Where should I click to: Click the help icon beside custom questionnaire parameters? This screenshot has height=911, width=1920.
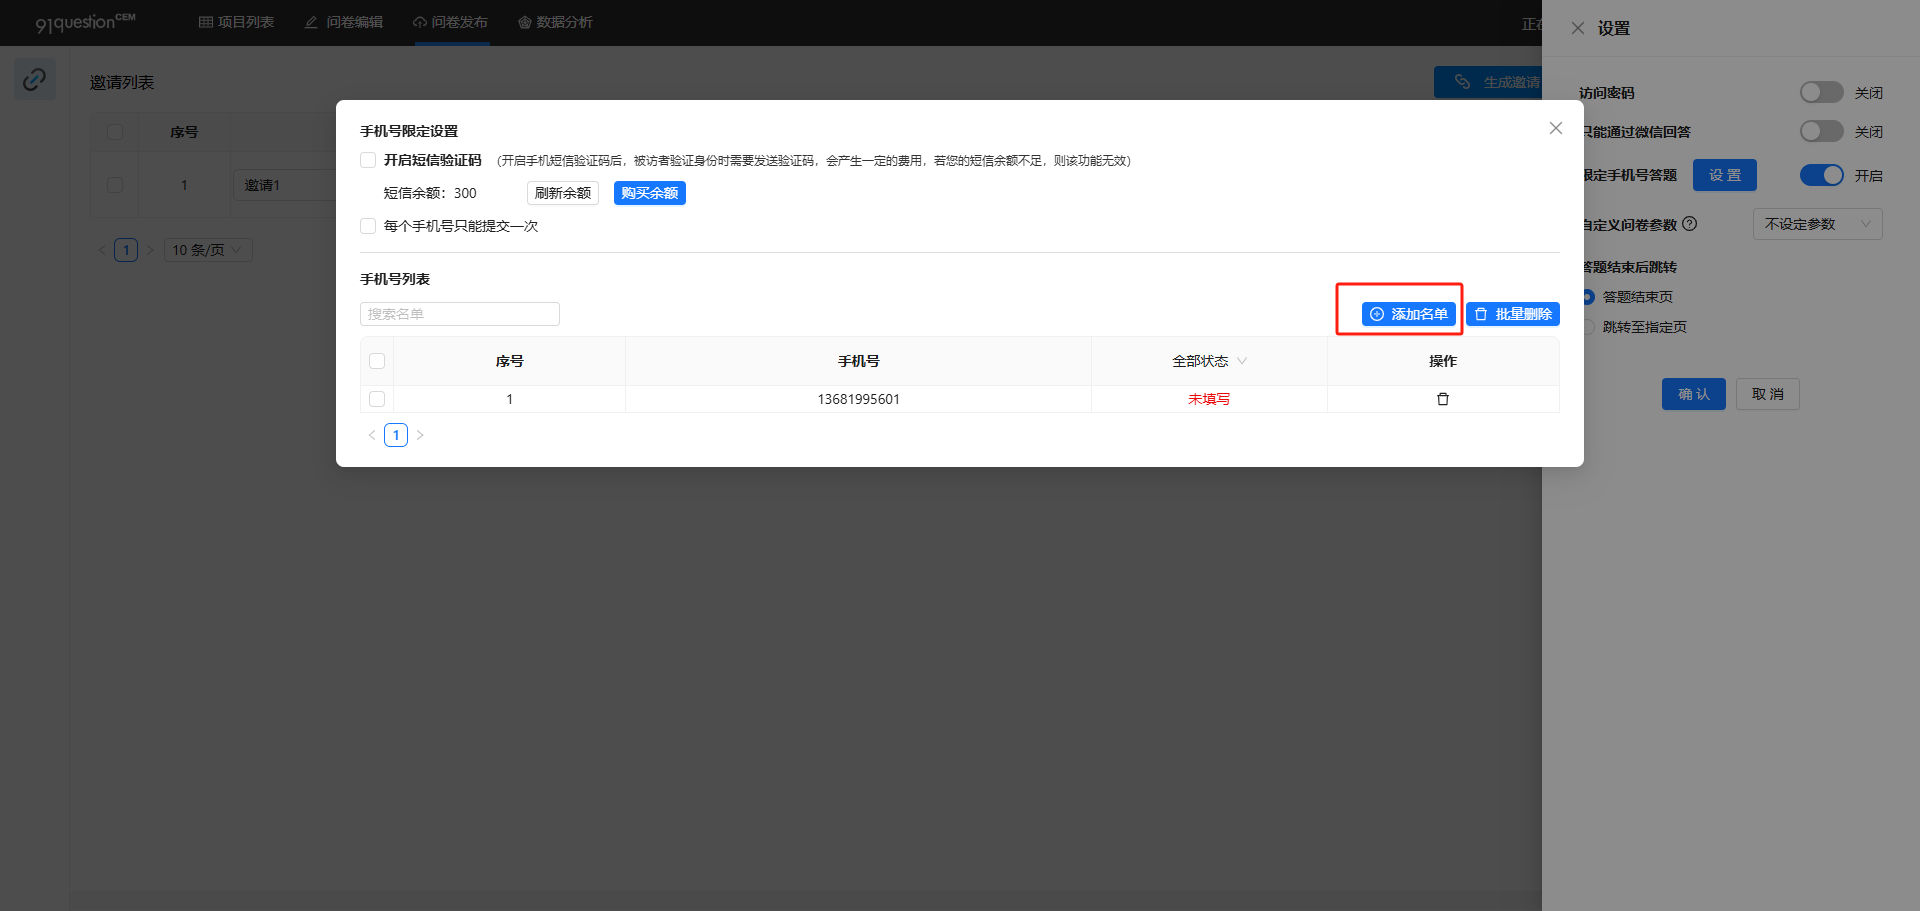1689,224
